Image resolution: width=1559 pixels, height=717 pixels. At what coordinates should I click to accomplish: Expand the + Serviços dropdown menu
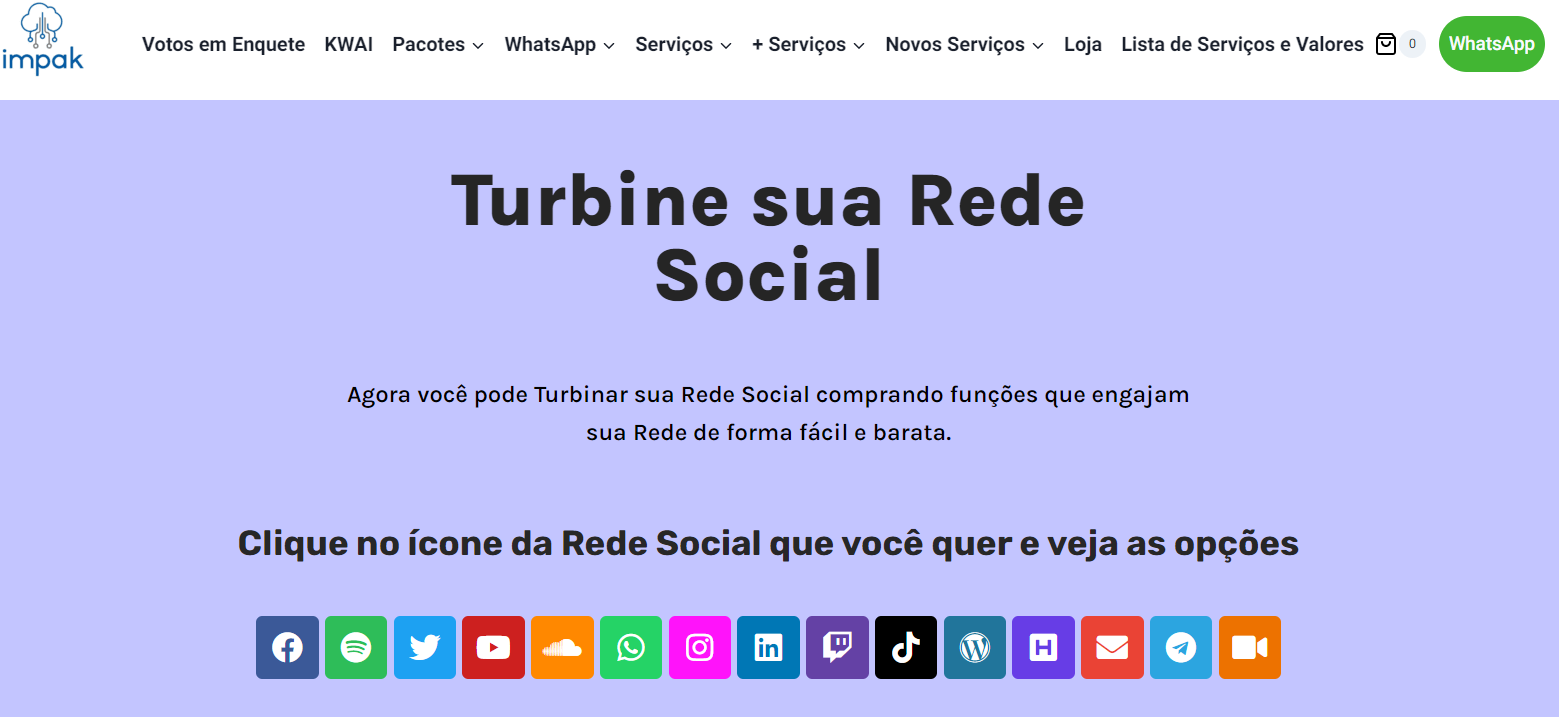point(809,44)
